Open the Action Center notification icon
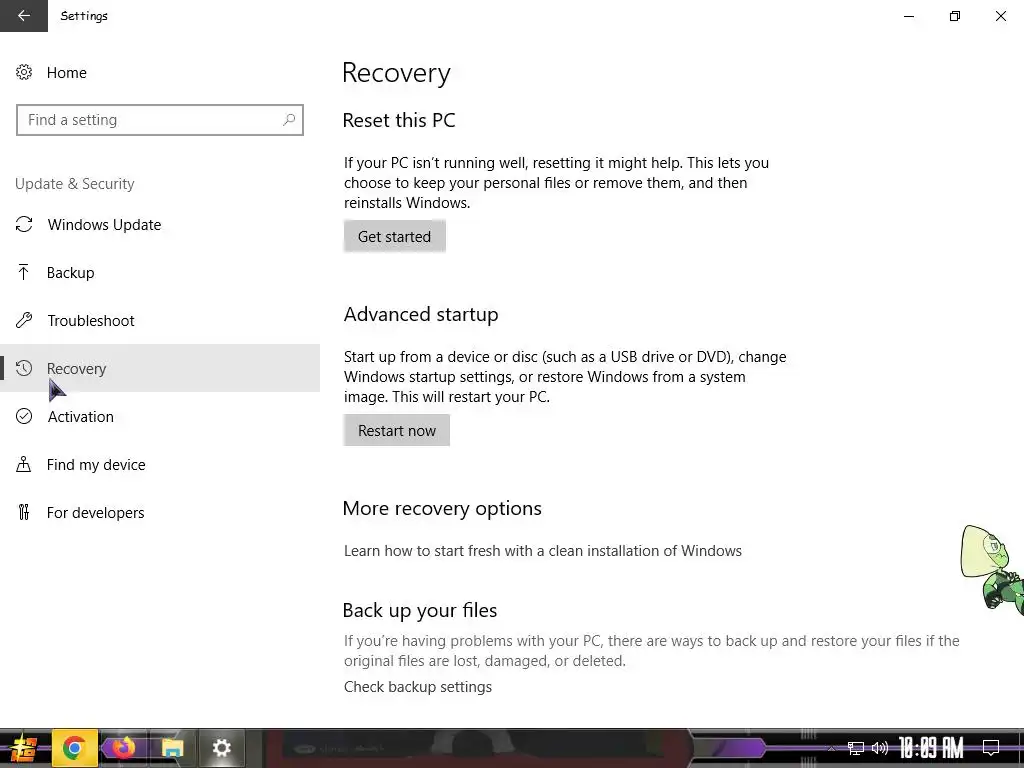Image resolution: width=1024 pixels, height=768 pixels. [991, 748]
